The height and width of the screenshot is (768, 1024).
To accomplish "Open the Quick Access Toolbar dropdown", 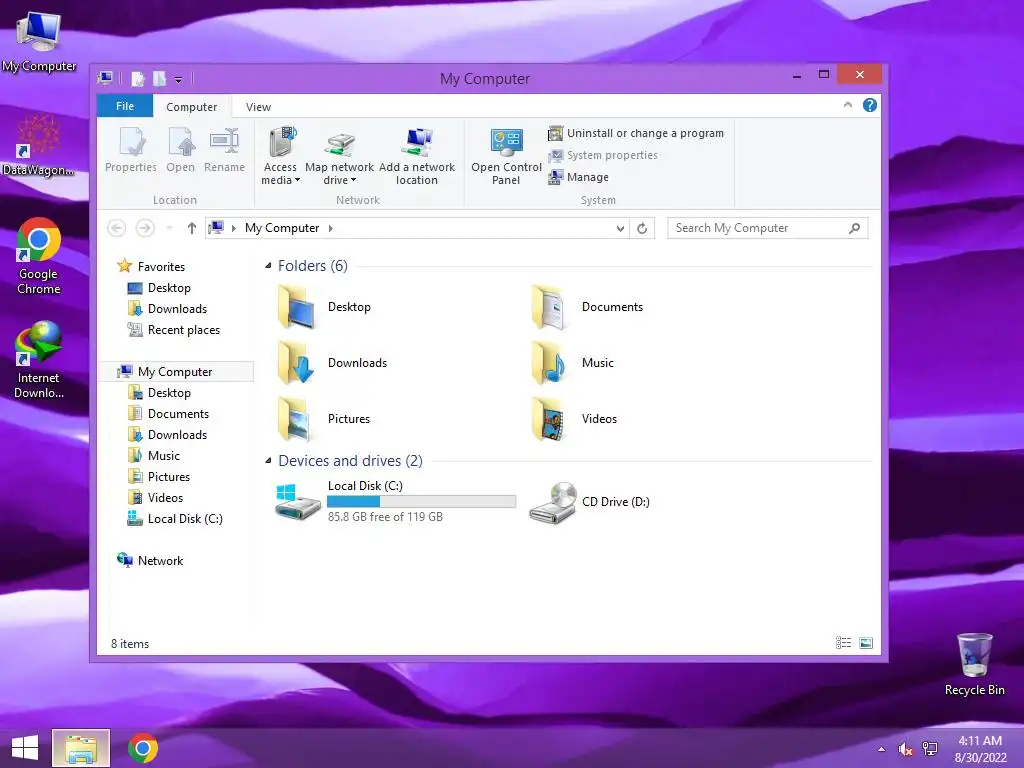I will [178, 80].
